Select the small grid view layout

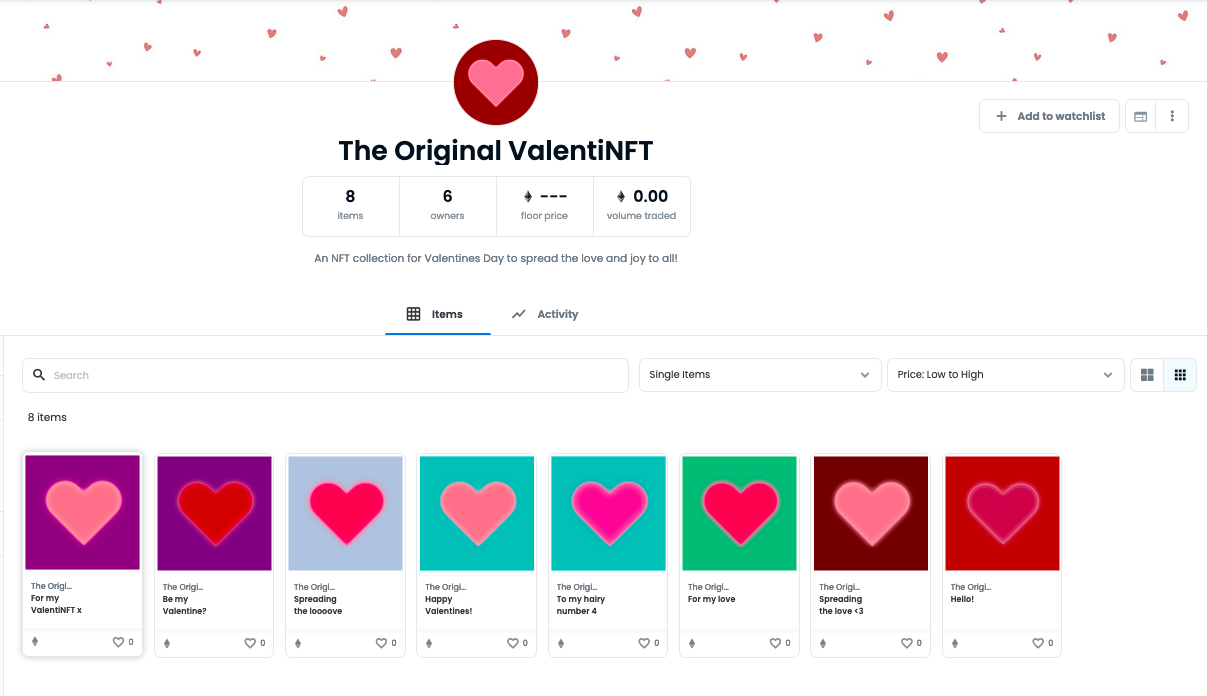1180,374
